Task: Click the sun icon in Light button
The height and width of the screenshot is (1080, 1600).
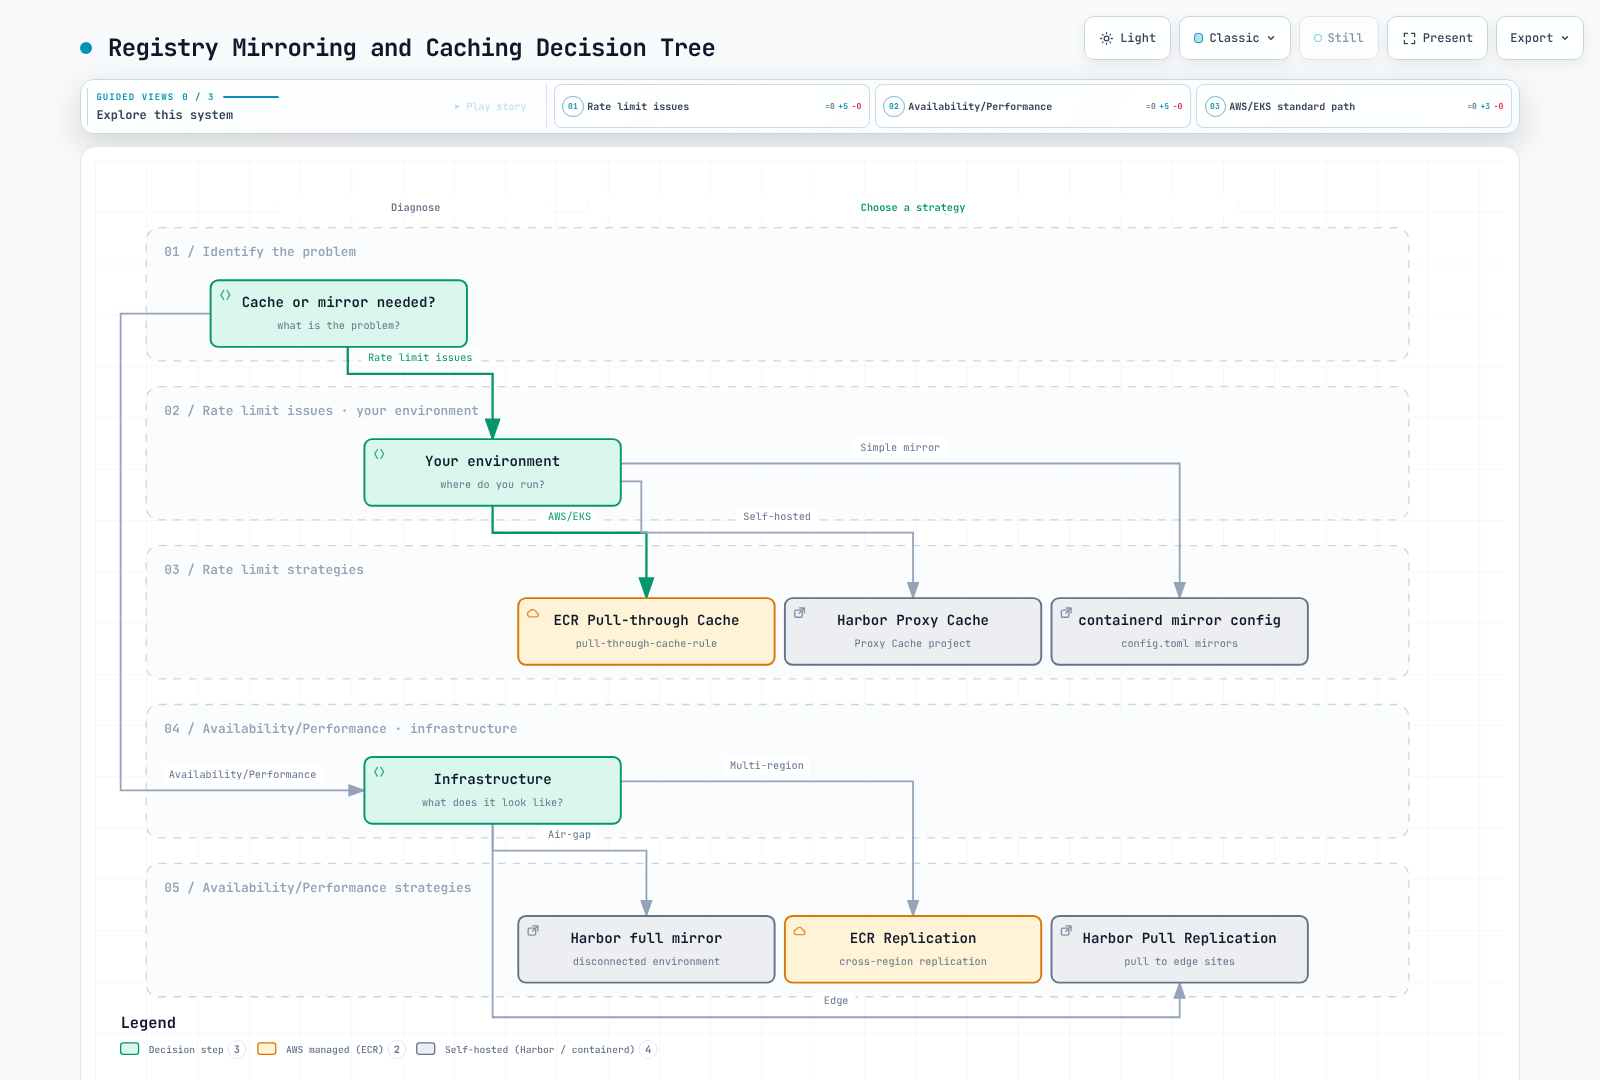Action: coord(1106,38)
